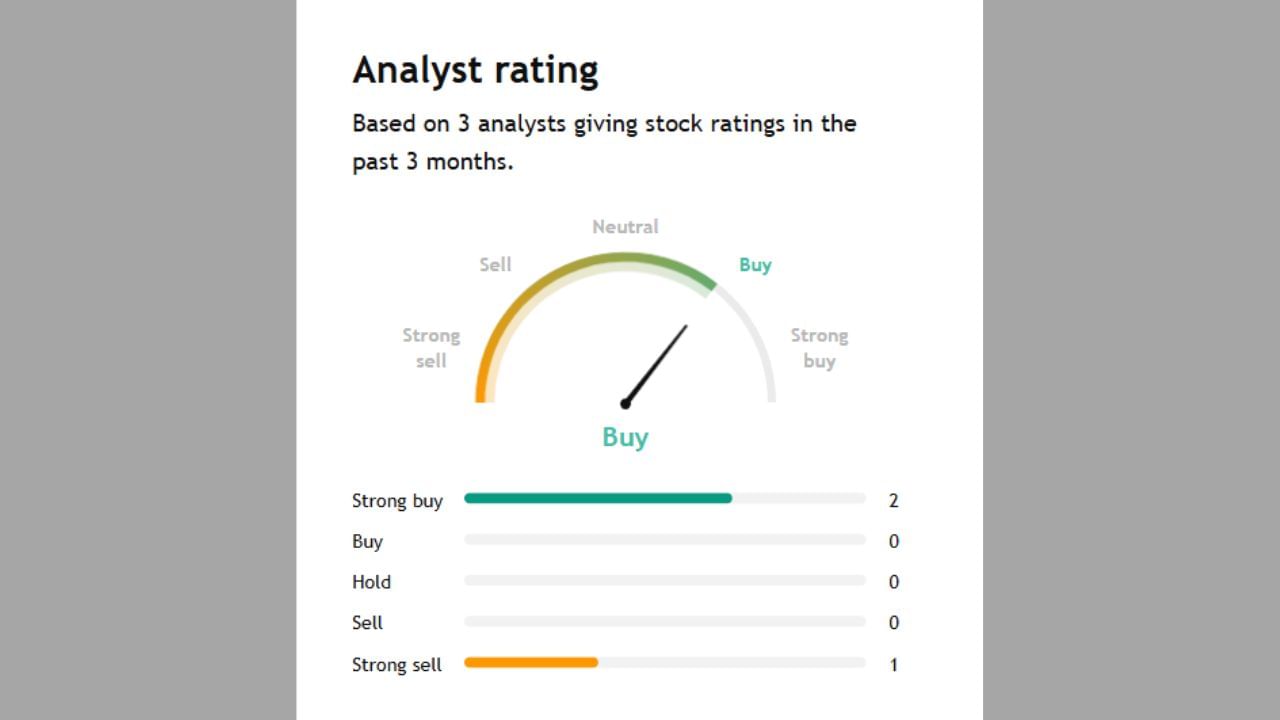Click the empty Hold rating bar
The width and height of the screenshot is (1280, 720).
tap(665, 581)
